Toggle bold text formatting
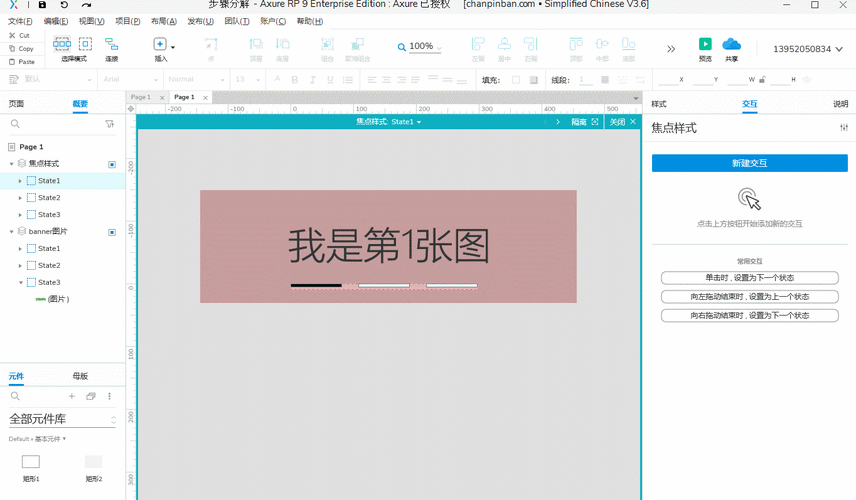This screenshot has height=500, width=856. (x=294, y=80)
